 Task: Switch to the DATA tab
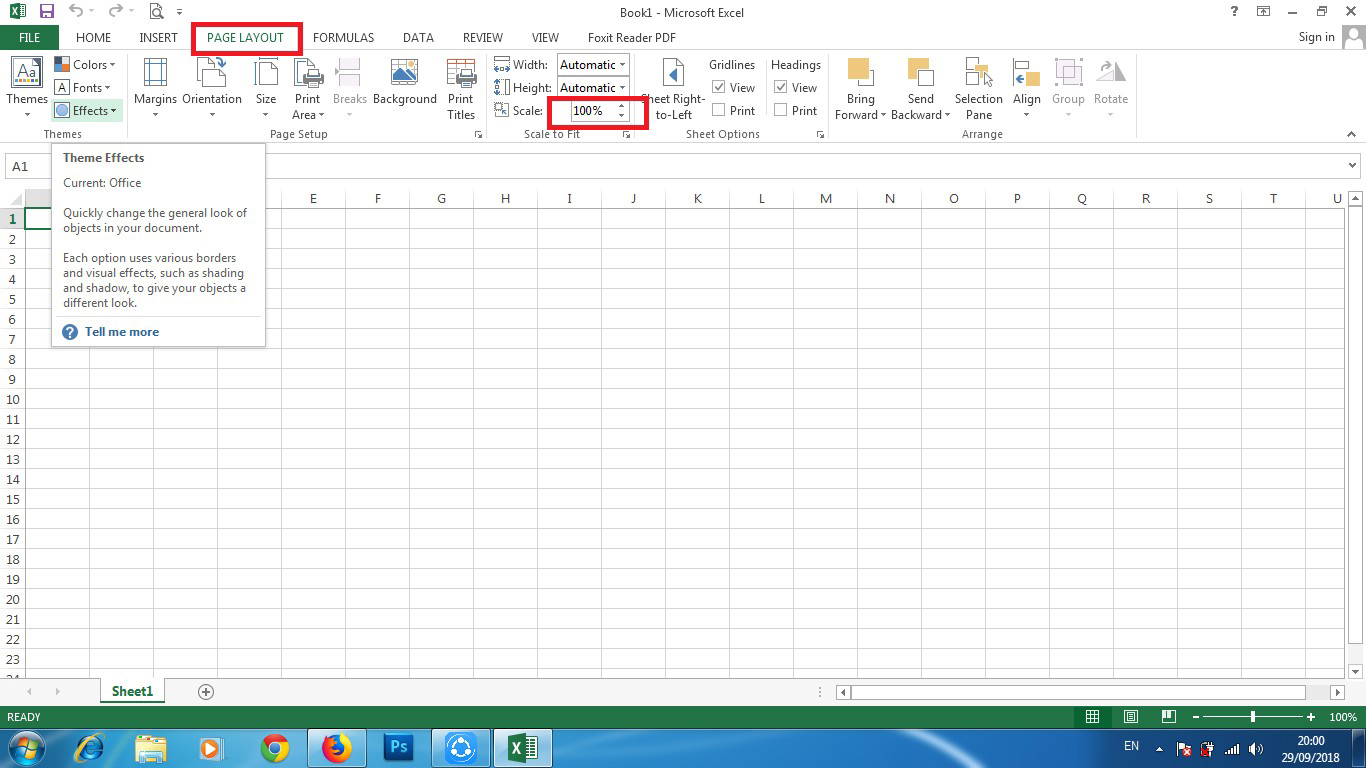pyautogui.click(x=418, y=38)
